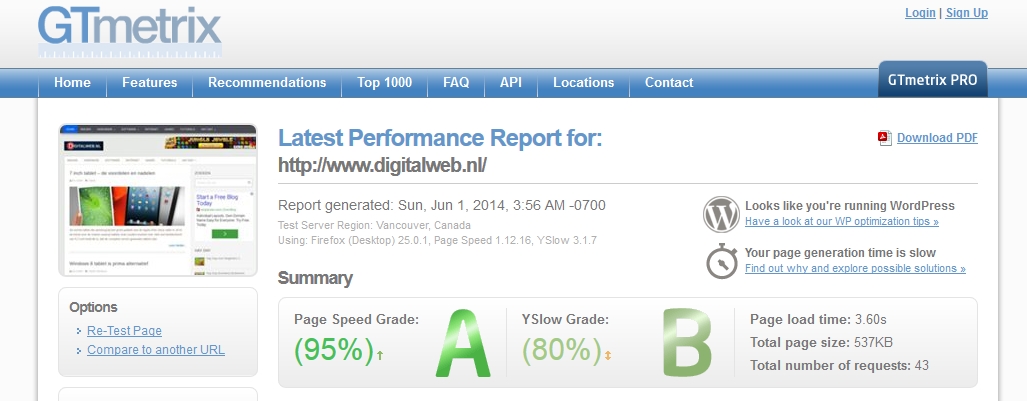Click the Options panel heading
Screen dimensions: 1027x401
[x=94, y=307]
